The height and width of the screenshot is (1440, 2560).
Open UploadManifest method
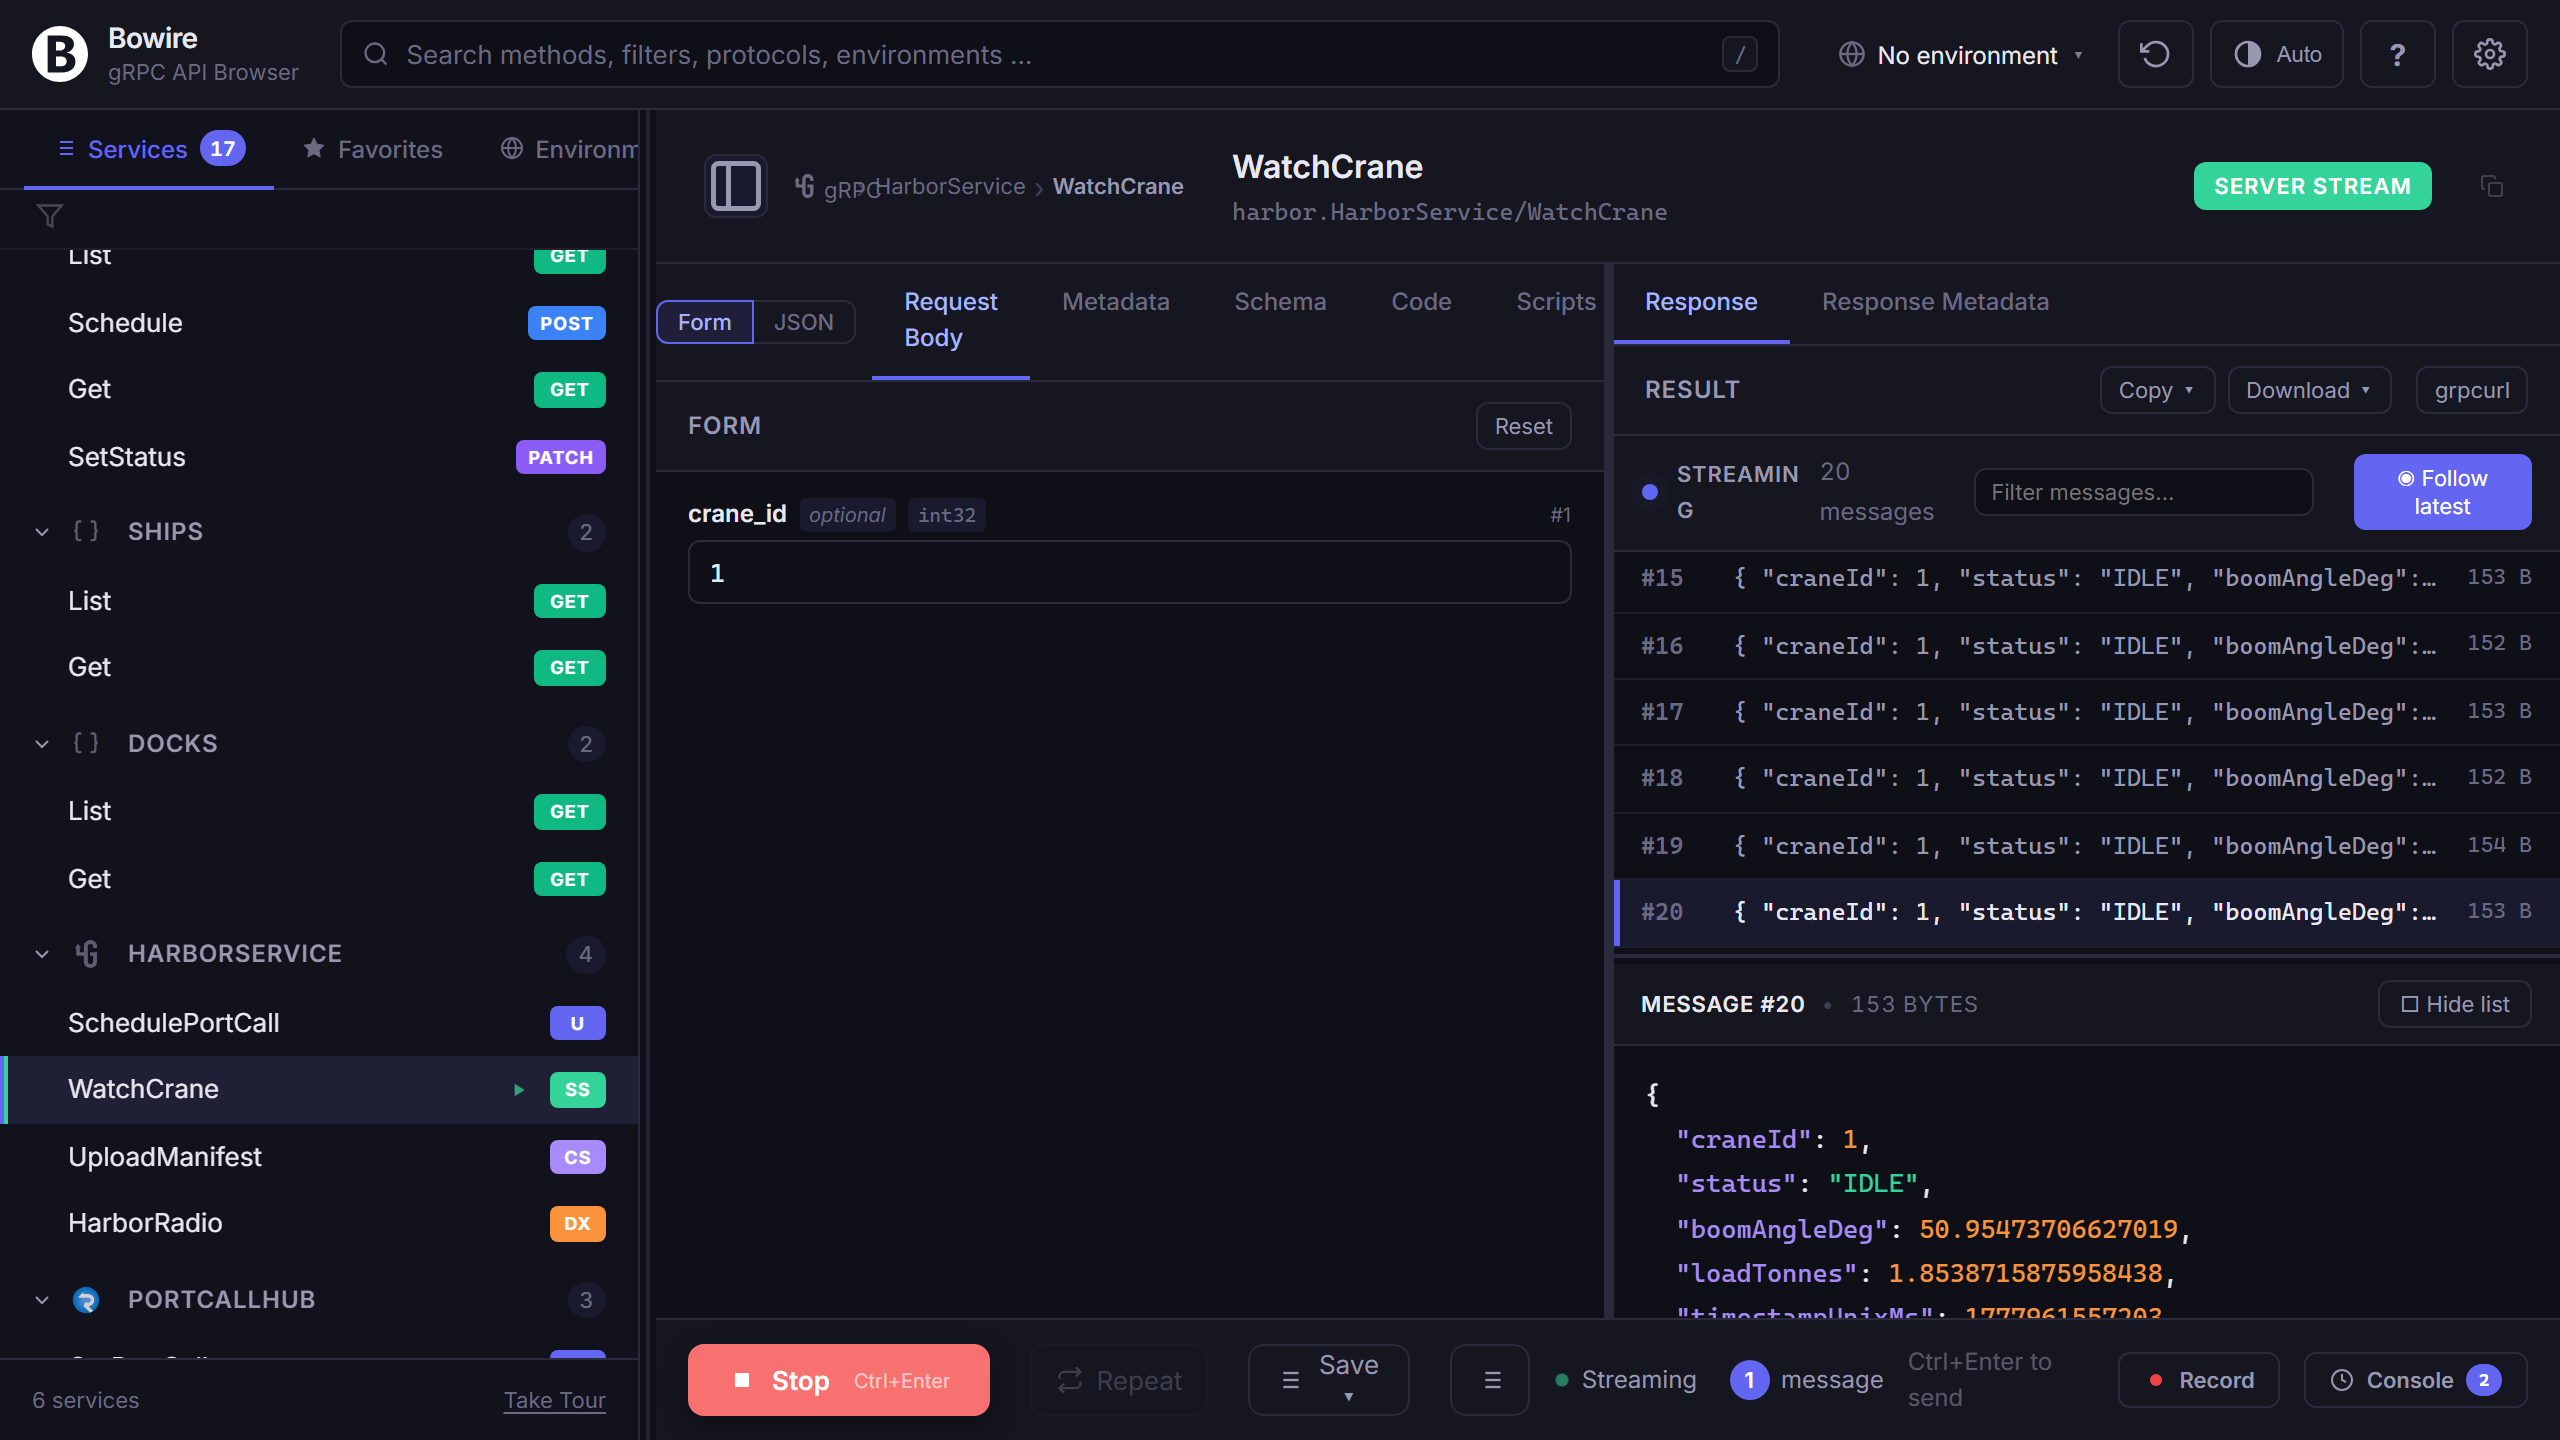(x=320, y=1157)
